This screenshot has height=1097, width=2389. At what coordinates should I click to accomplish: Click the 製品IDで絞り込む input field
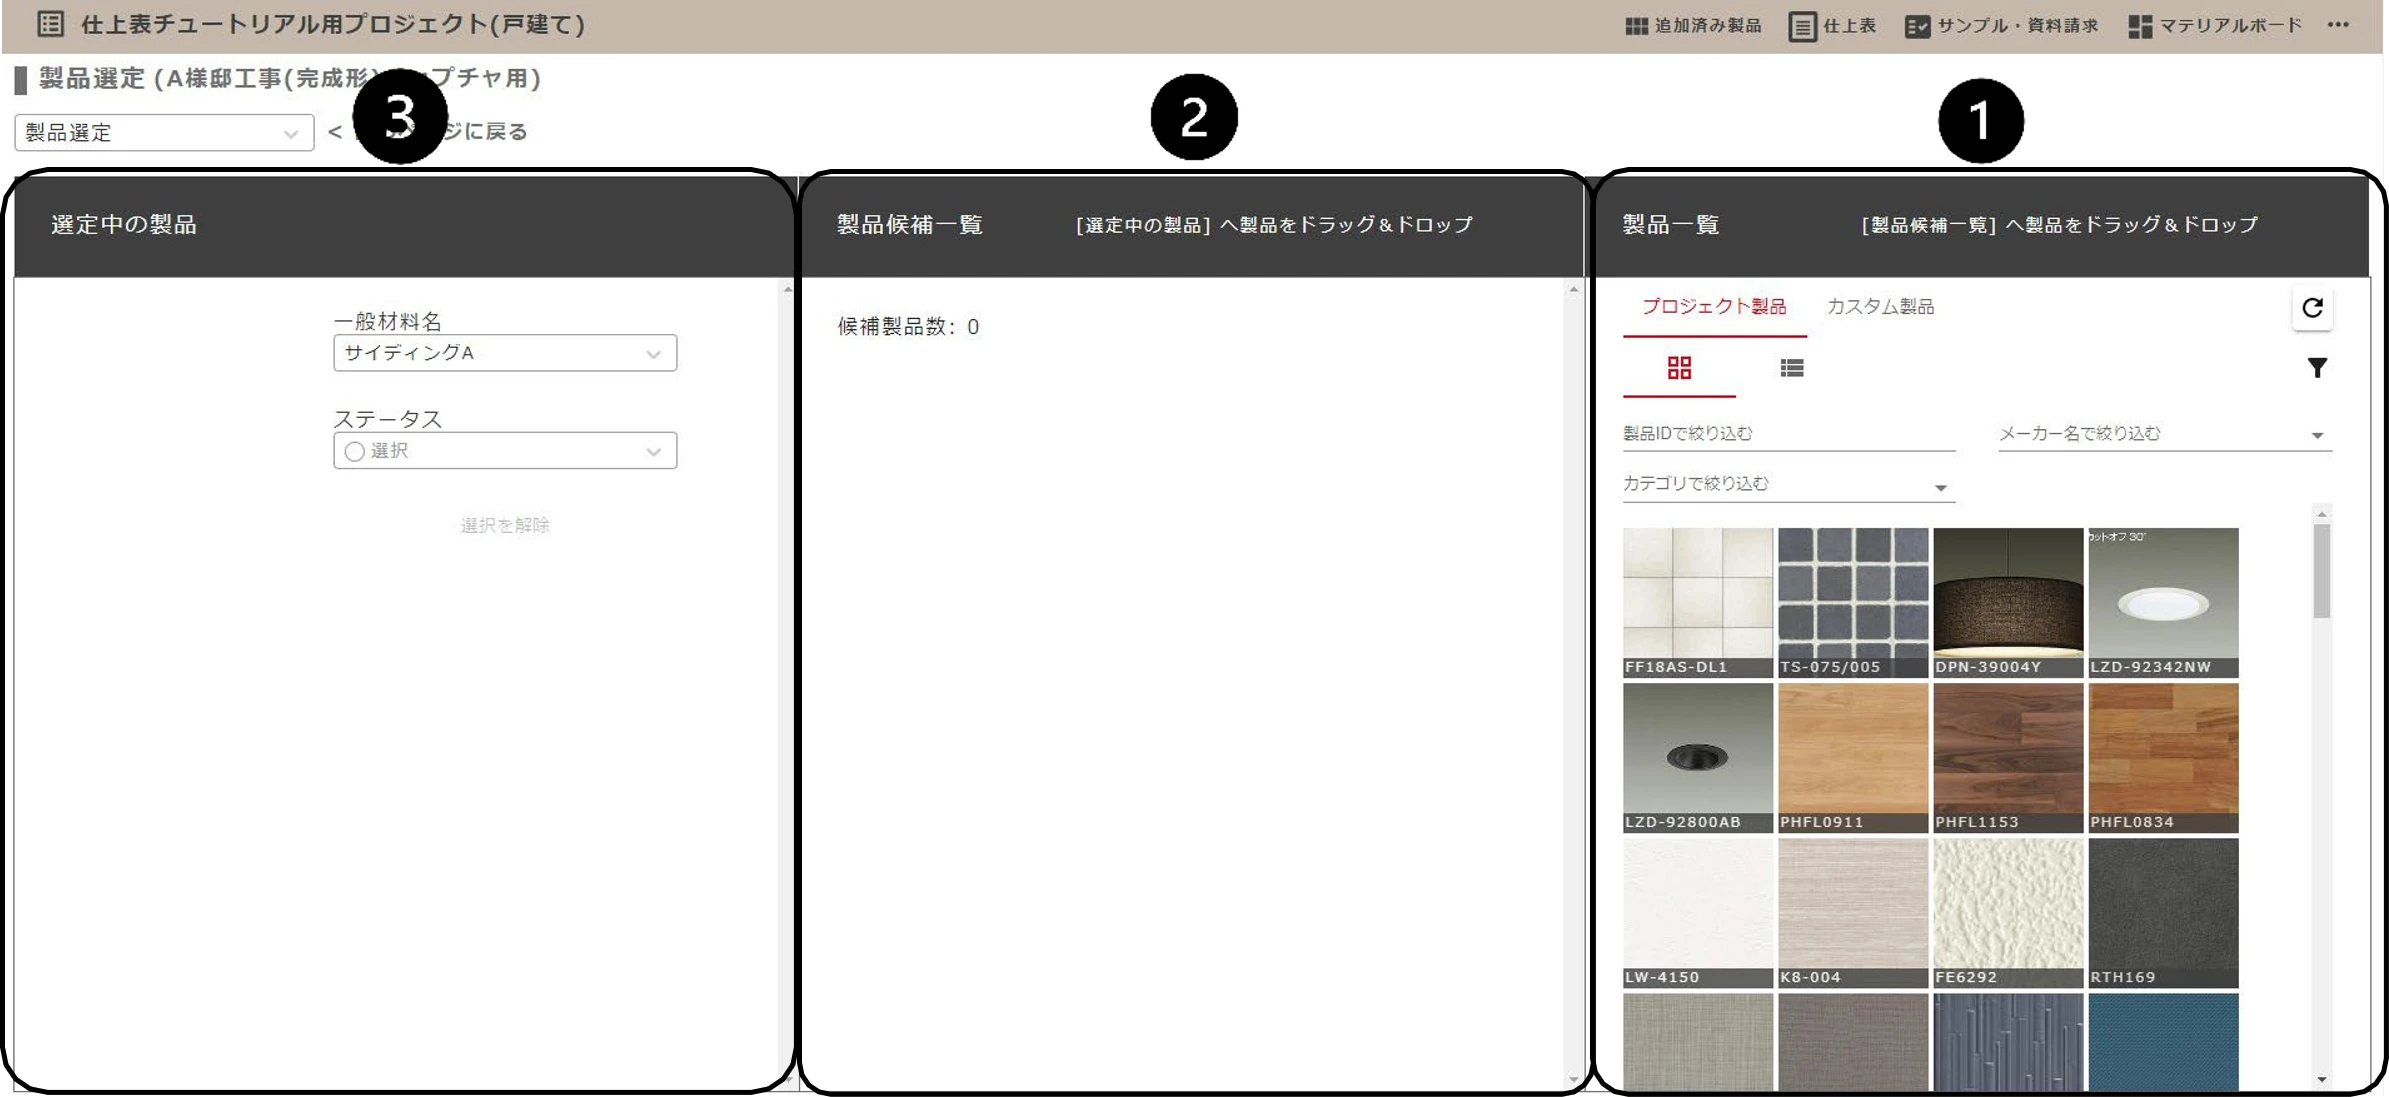click(x=1788, y=434)
